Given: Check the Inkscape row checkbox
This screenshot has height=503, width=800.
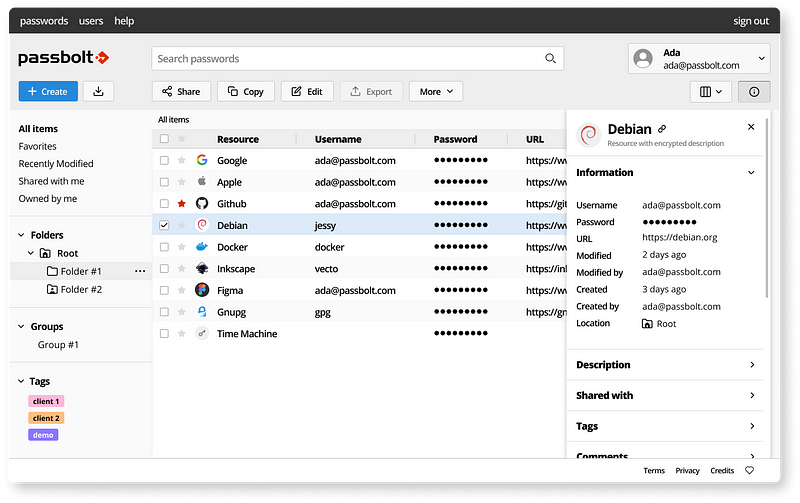Looking at the screenshot, I should (x=164, y=268).
